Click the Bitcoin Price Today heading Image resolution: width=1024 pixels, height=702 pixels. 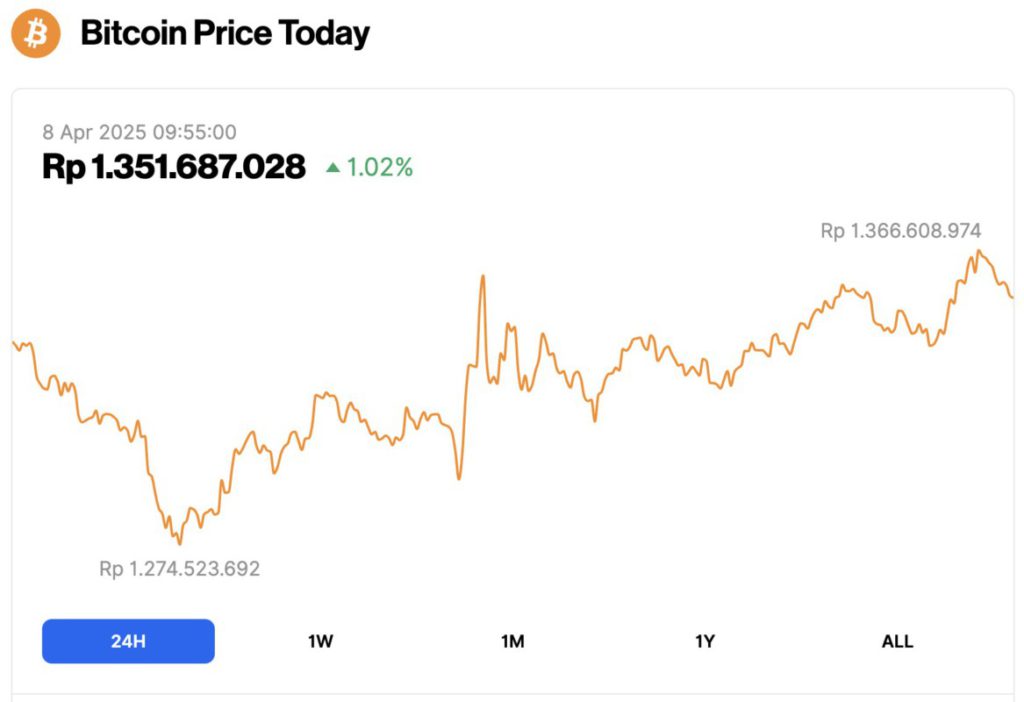(x=225, y=34)
